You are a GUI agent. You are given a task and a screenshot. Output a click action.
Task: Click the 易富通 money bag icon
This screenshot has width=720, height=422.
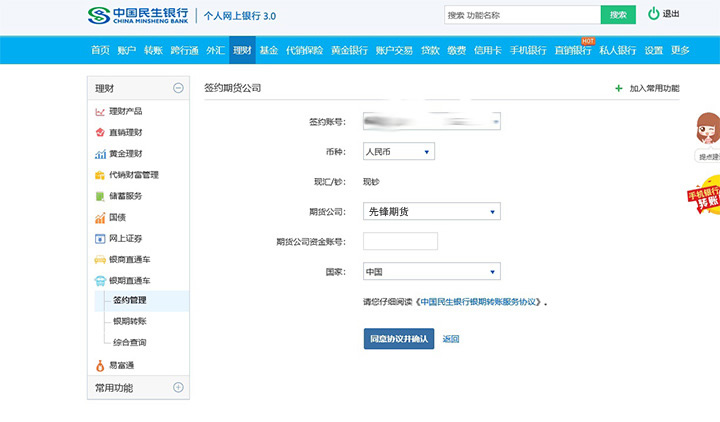pyautogui.click(x=100, y=365)
